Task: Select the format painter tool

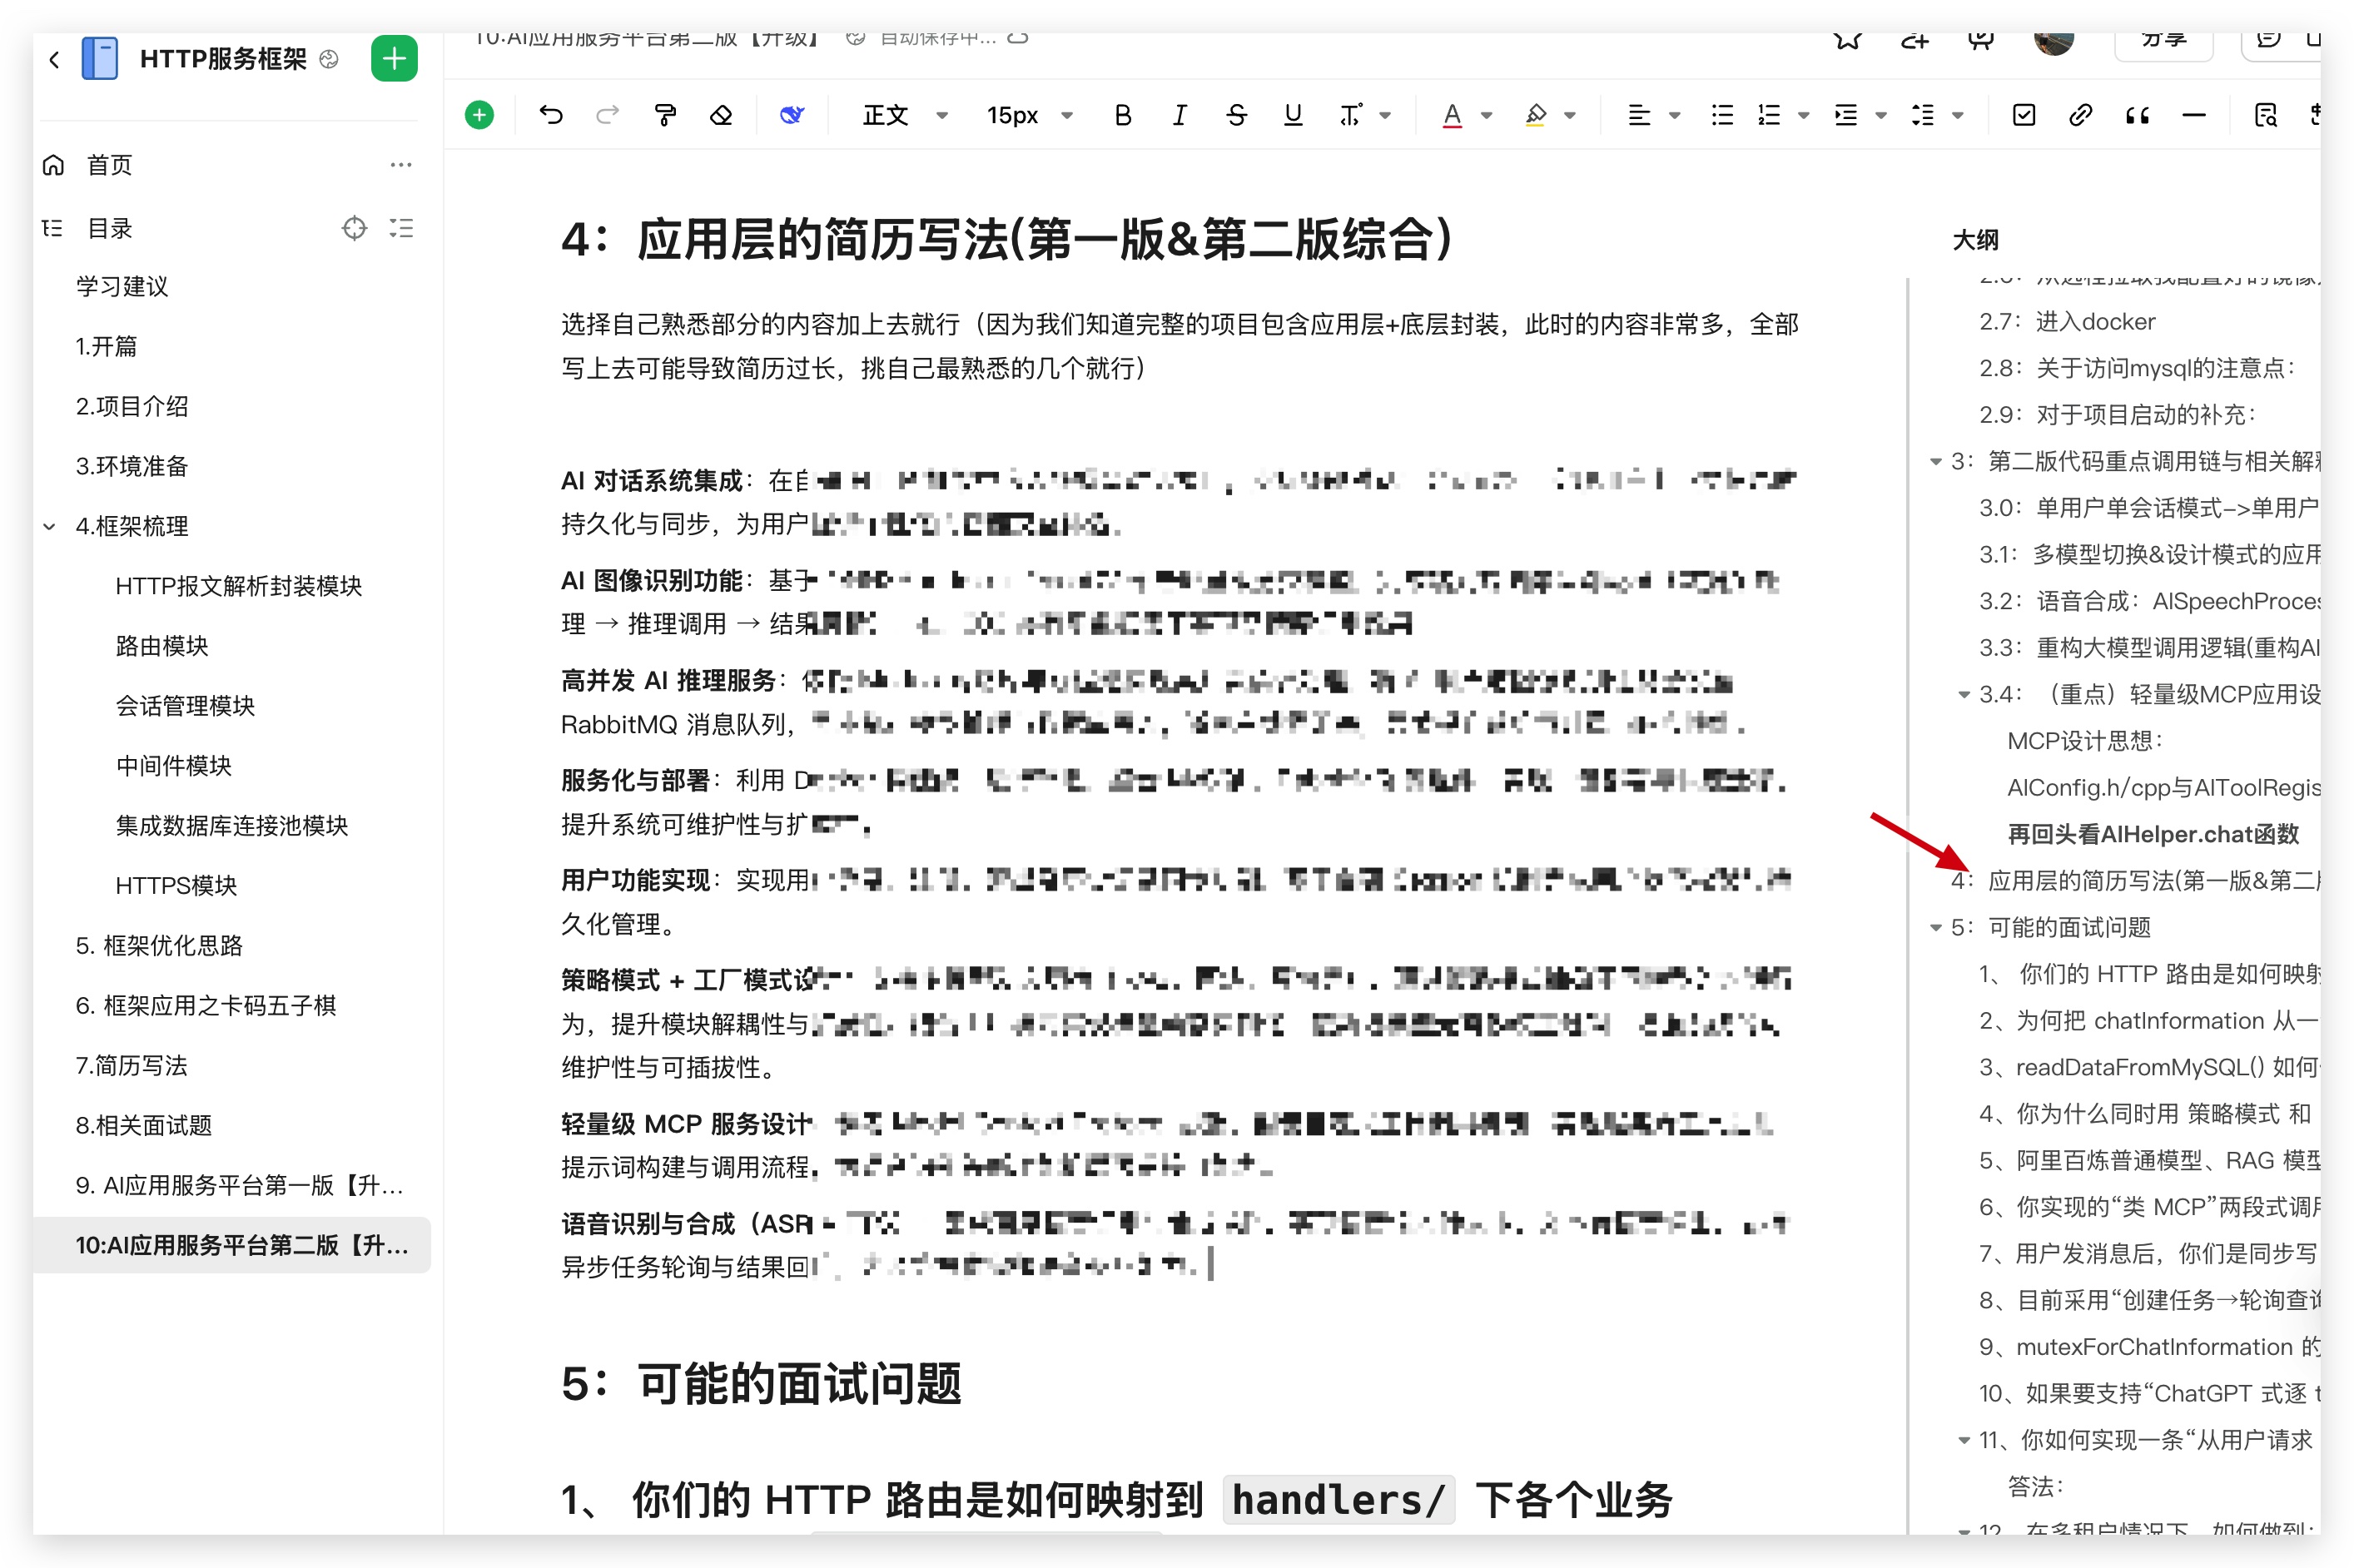Action: point(664,115)
